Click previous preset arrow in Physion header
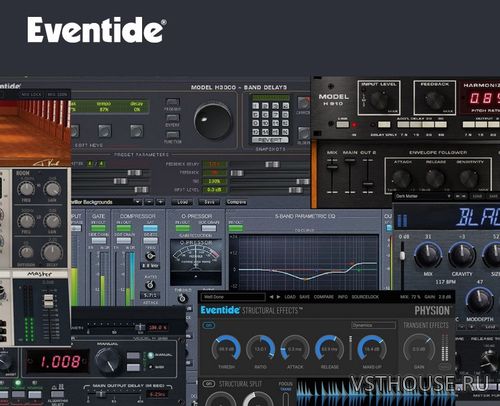Screen dimensions: 500x406 271,297
